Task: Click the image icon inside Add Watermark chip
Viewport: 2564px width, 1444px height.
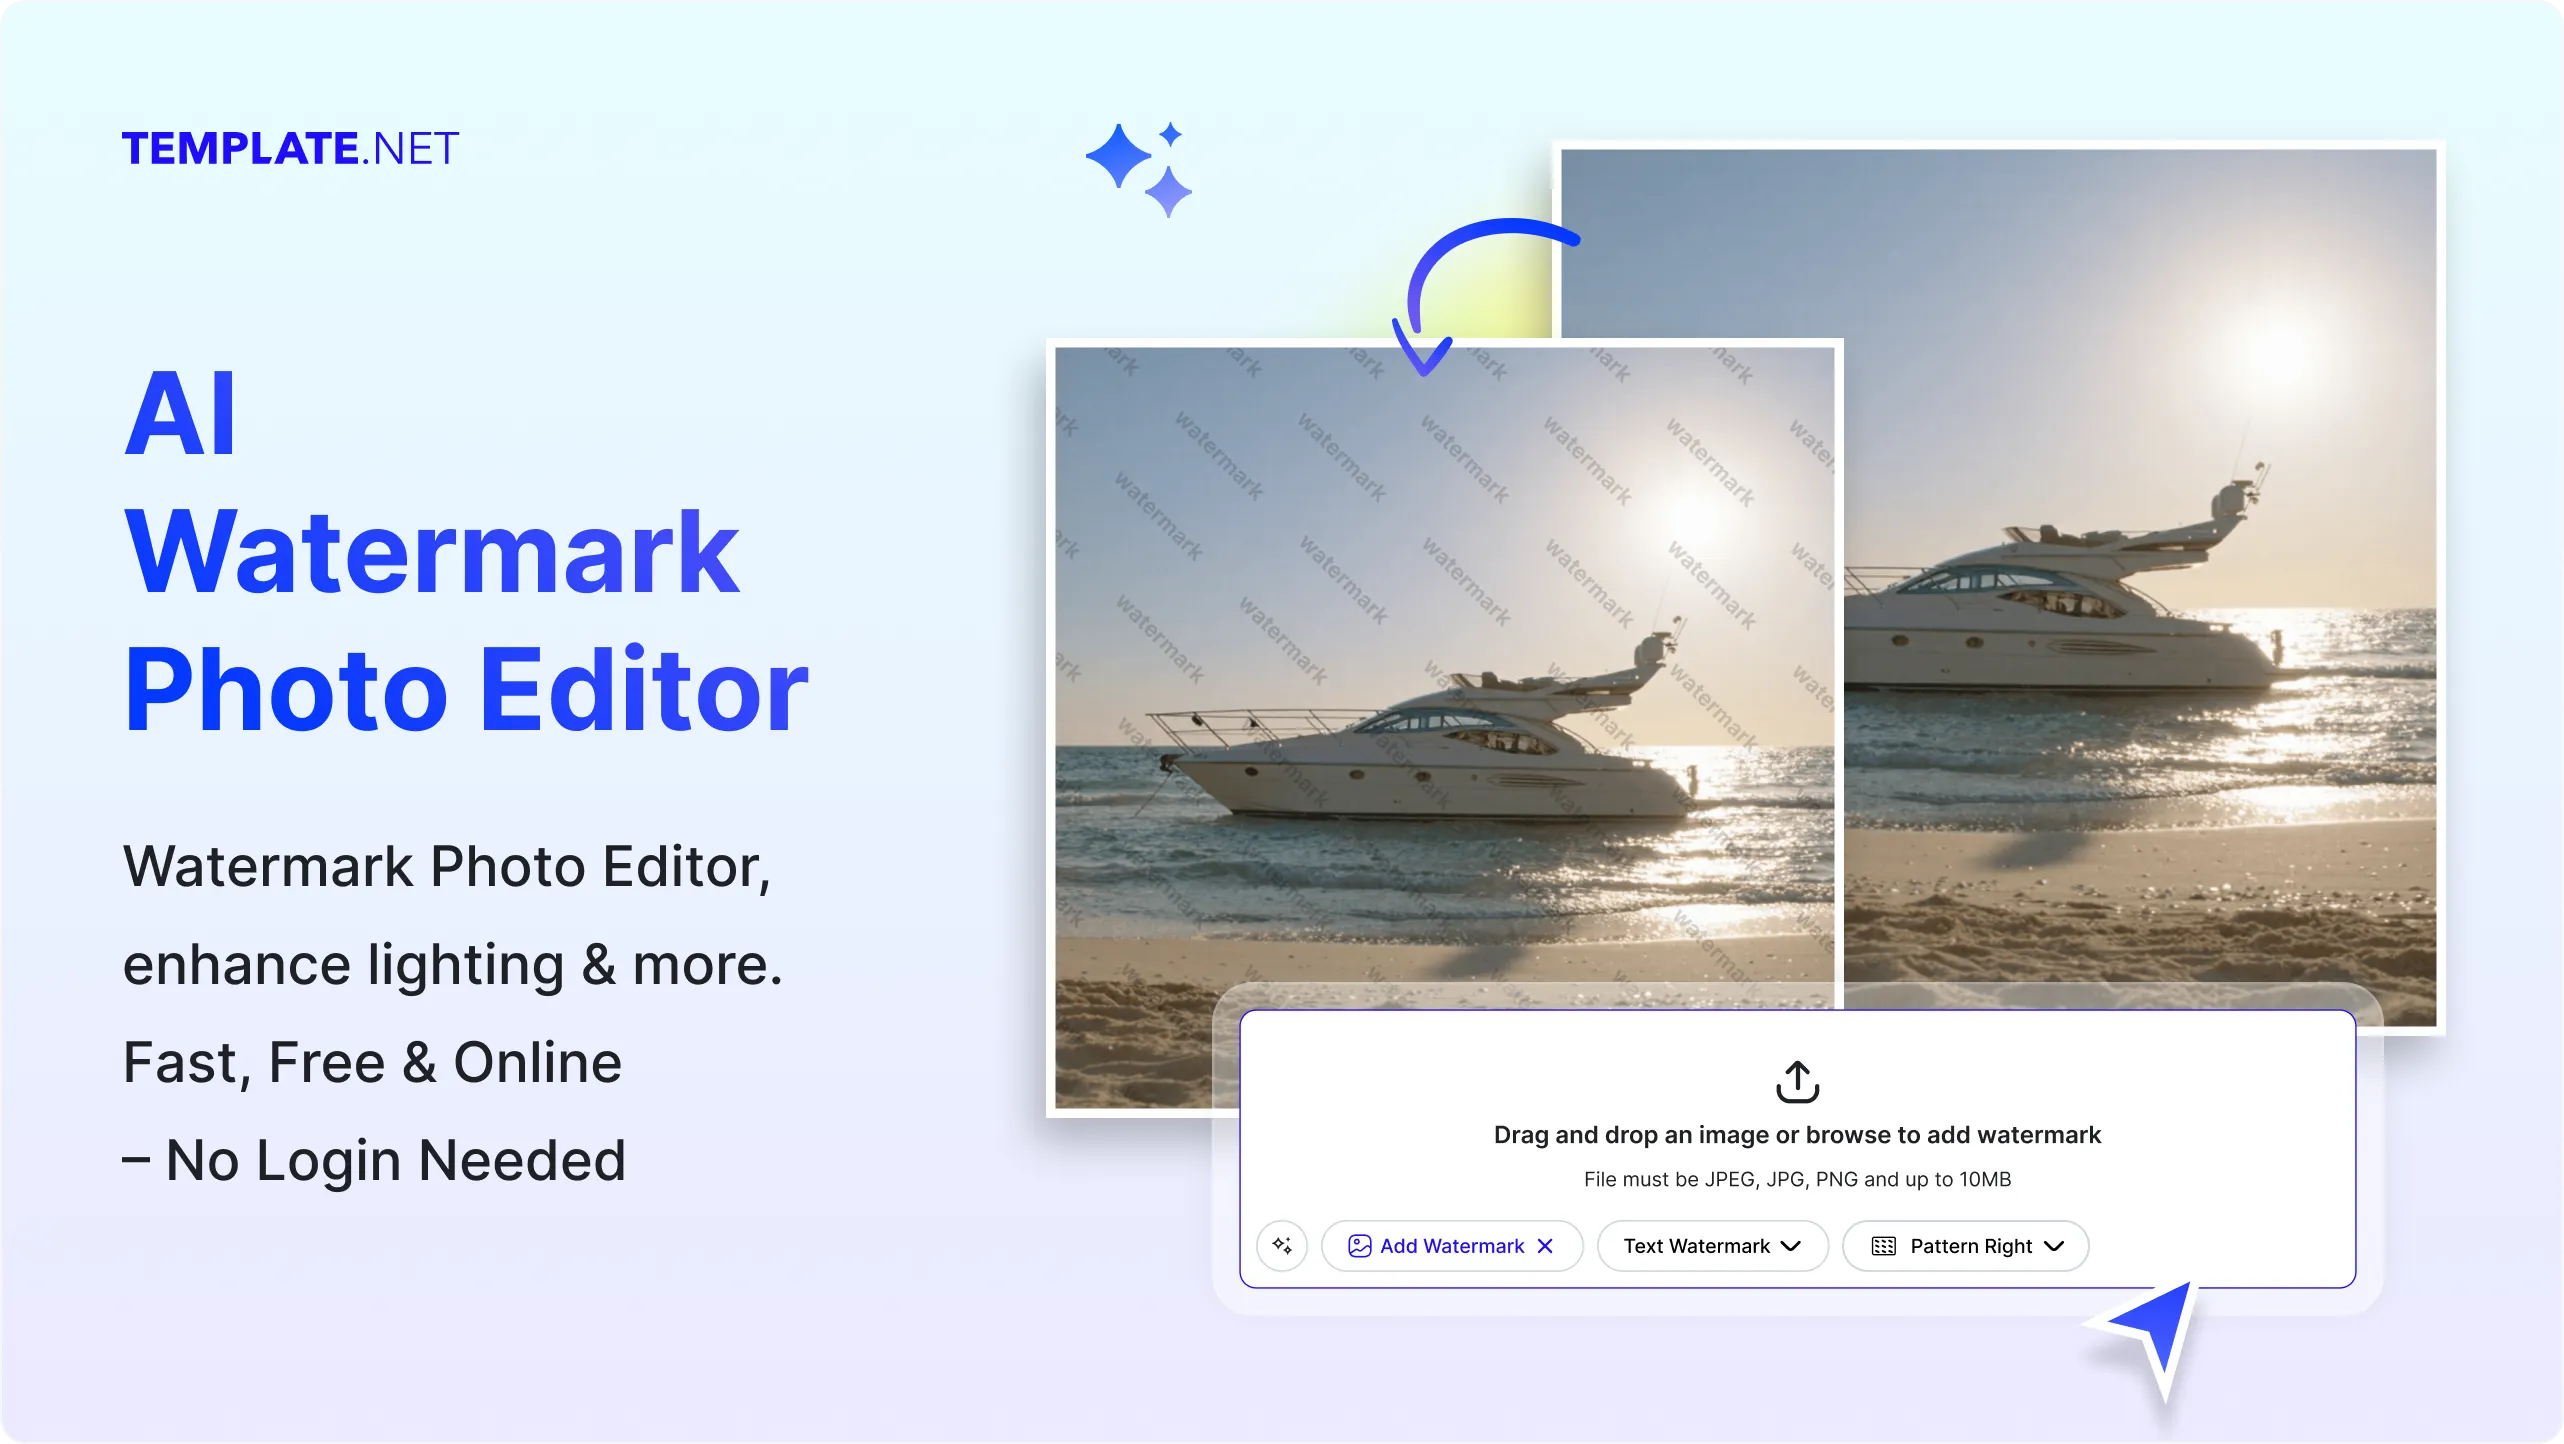Action: pos(1360,1245)
